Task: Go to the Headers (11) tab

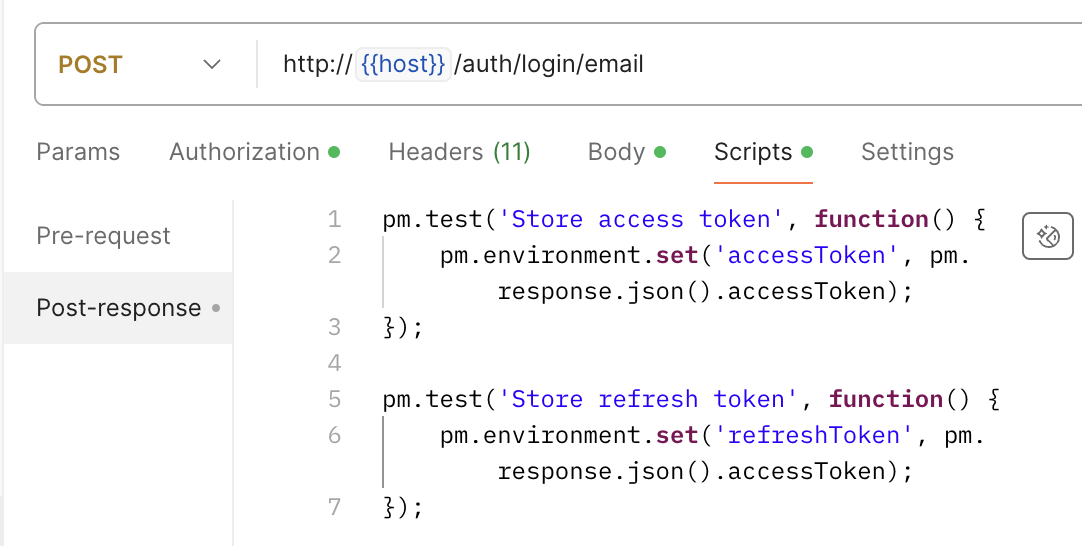Action: click(460, 152)
